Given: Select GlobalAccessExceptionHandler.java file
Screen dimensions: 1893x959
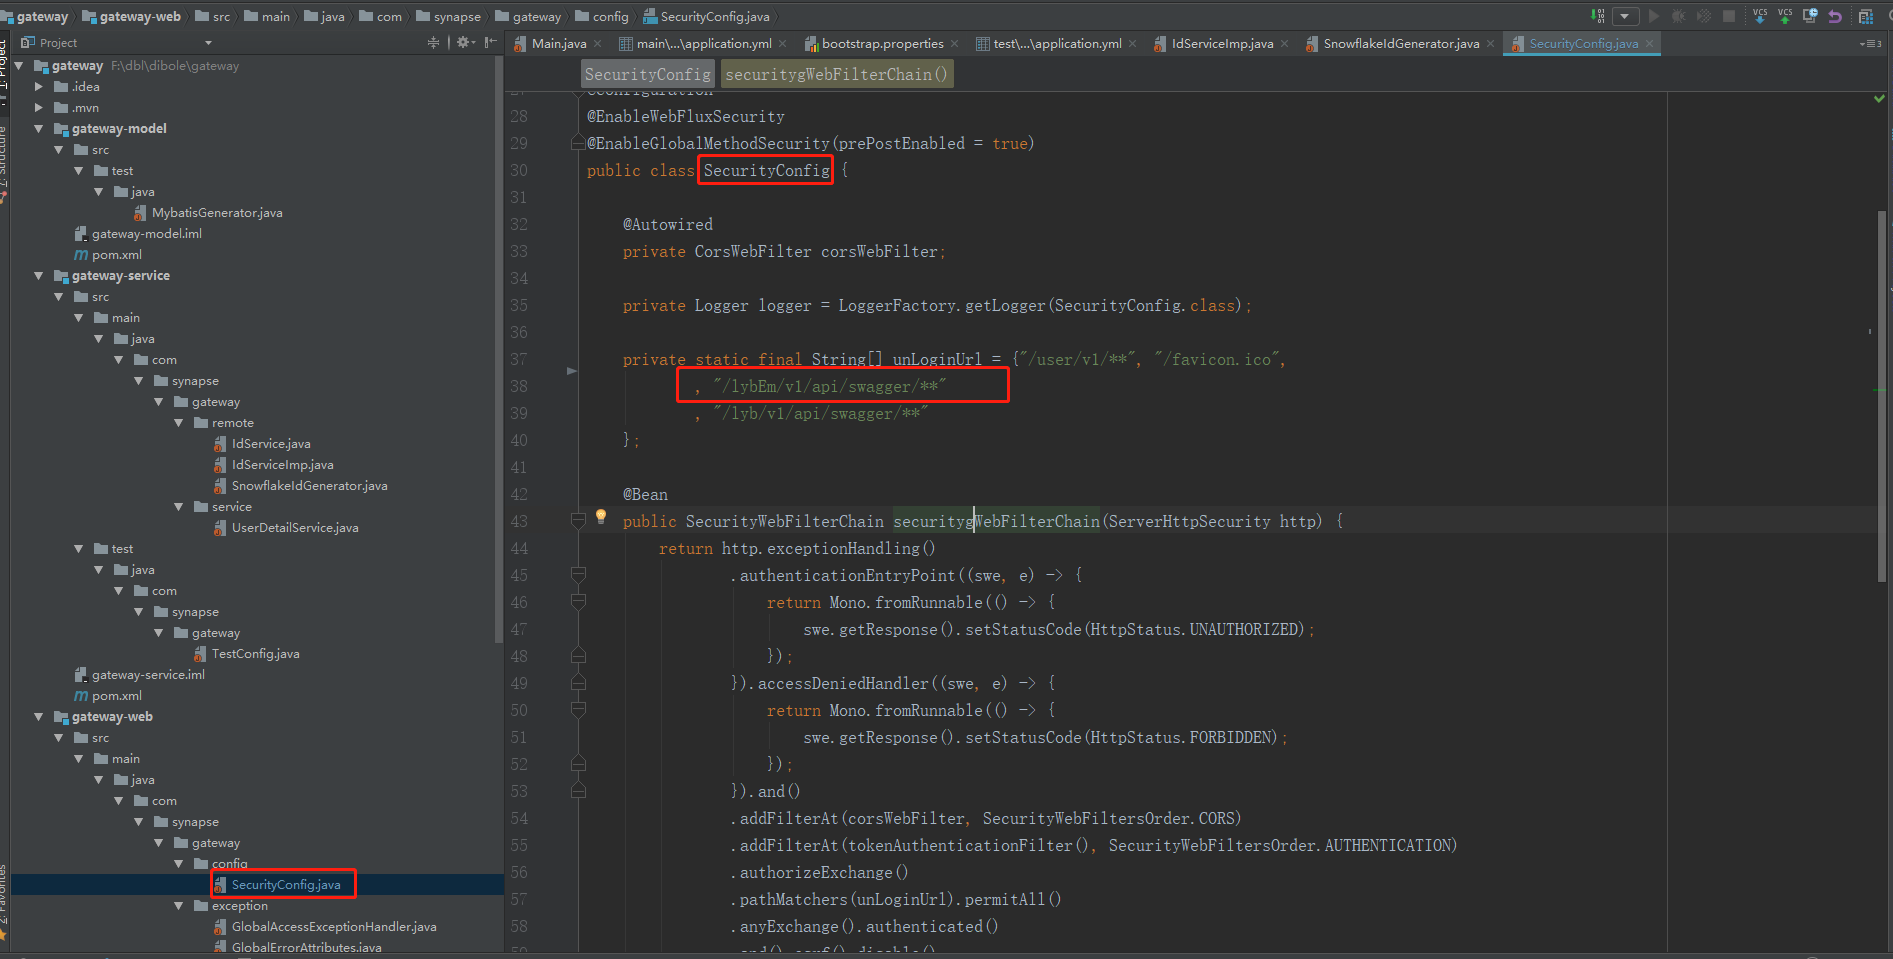Looking at the screenshot, I should [325, 926].
